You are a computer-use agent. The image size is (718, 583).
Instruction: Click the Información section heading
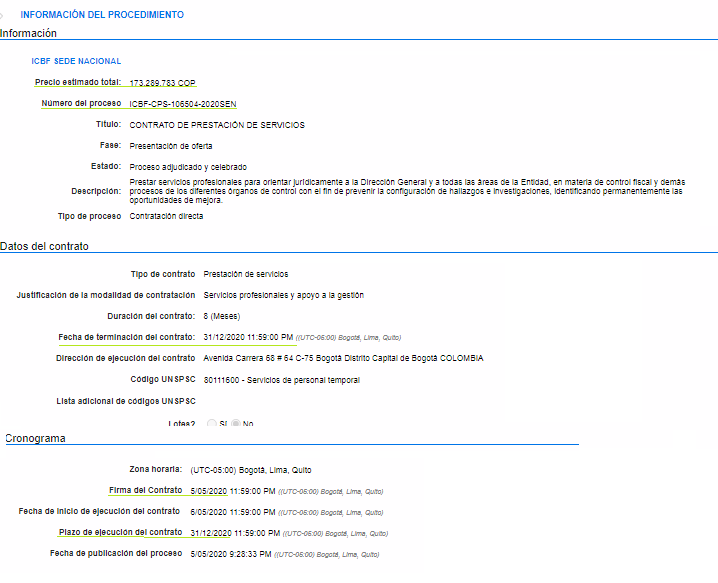point(28,33)
